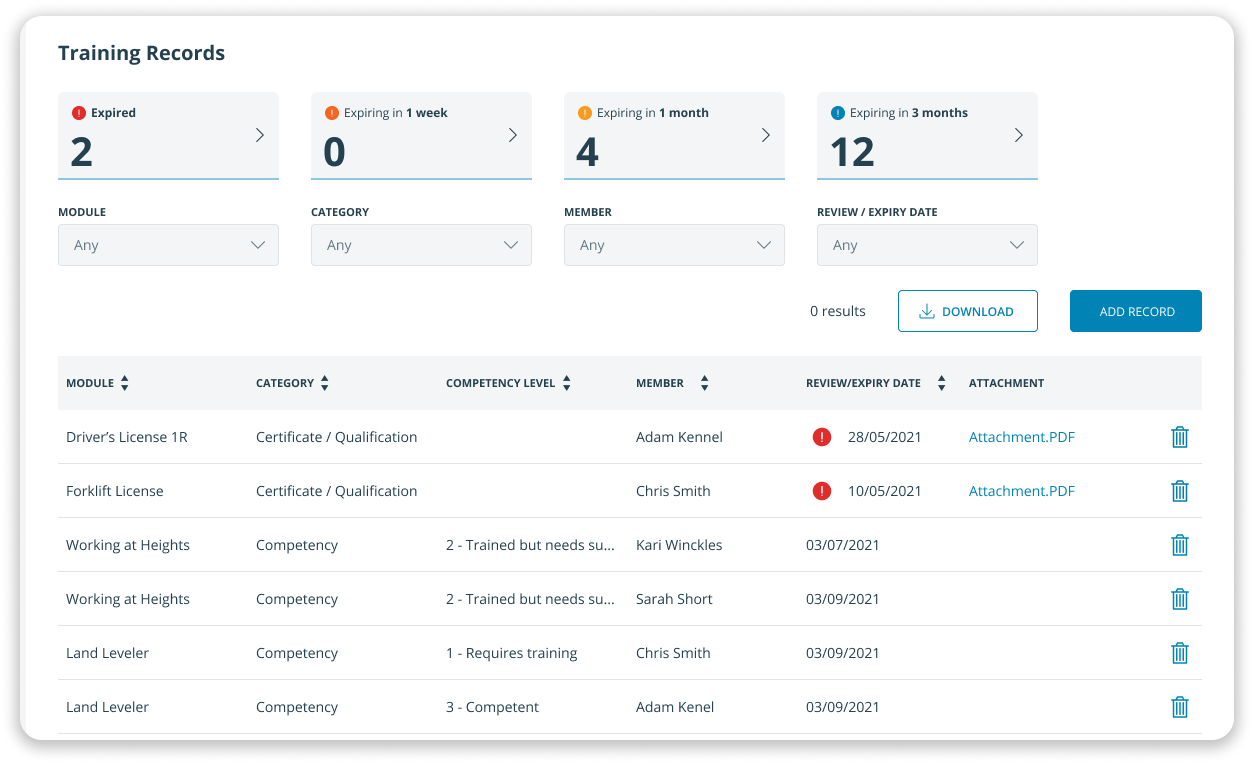
Task: Click expired alert icon on 10/05/2021
Action: click(822, 491)
